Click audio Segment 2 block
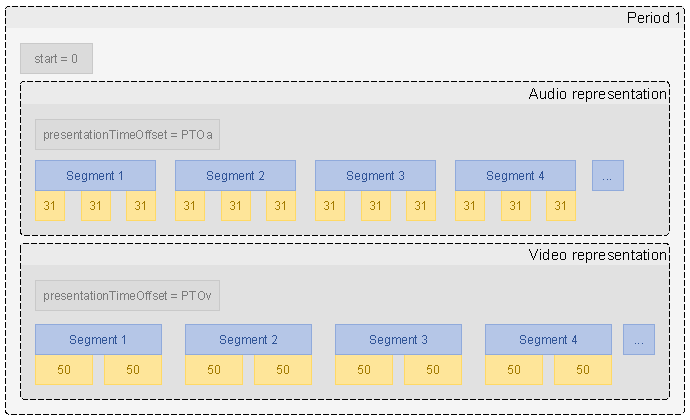The height and width of the screenshot is (420, 690). [235, 176]
